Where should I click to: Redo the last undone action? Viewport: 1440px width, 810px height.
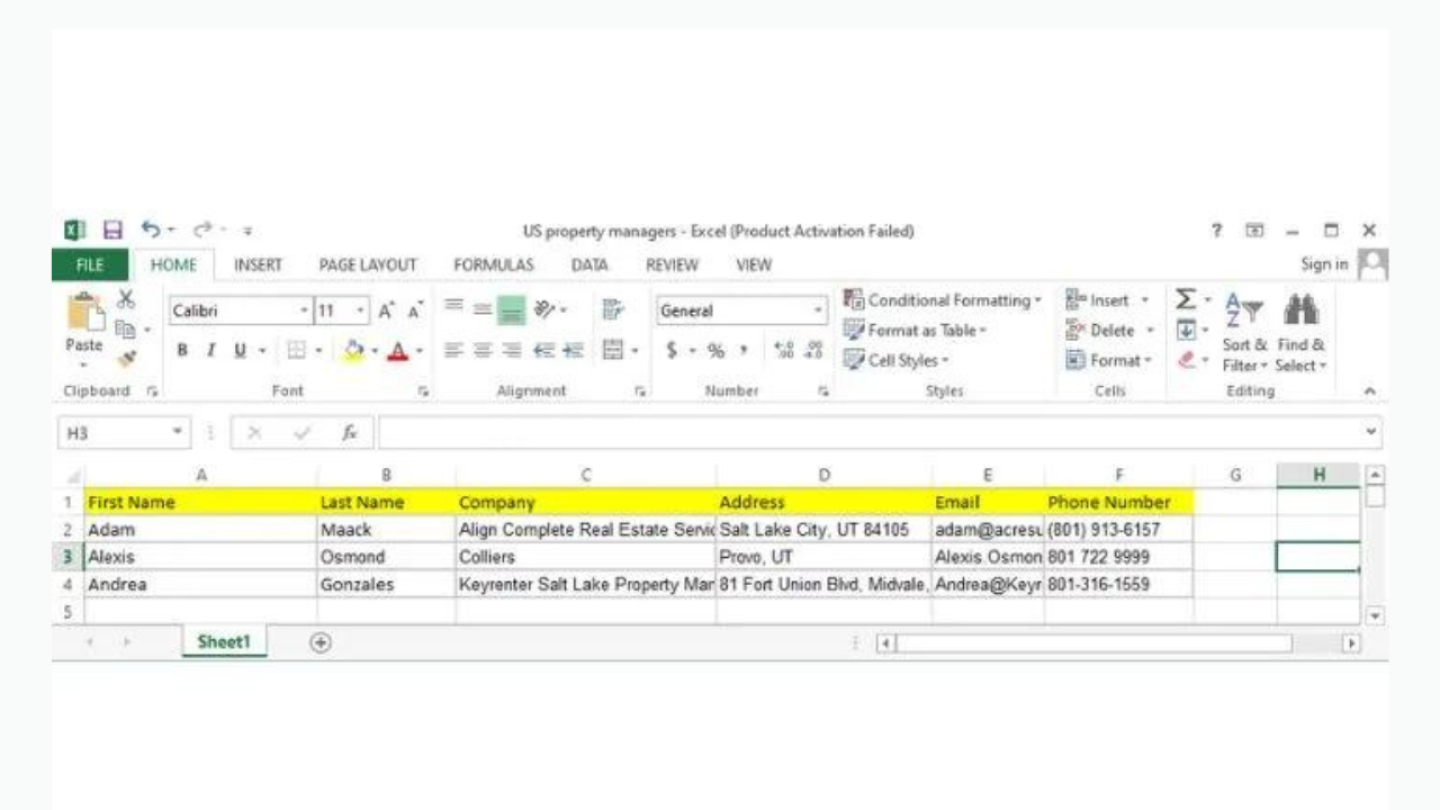click(x=202, y=231)
